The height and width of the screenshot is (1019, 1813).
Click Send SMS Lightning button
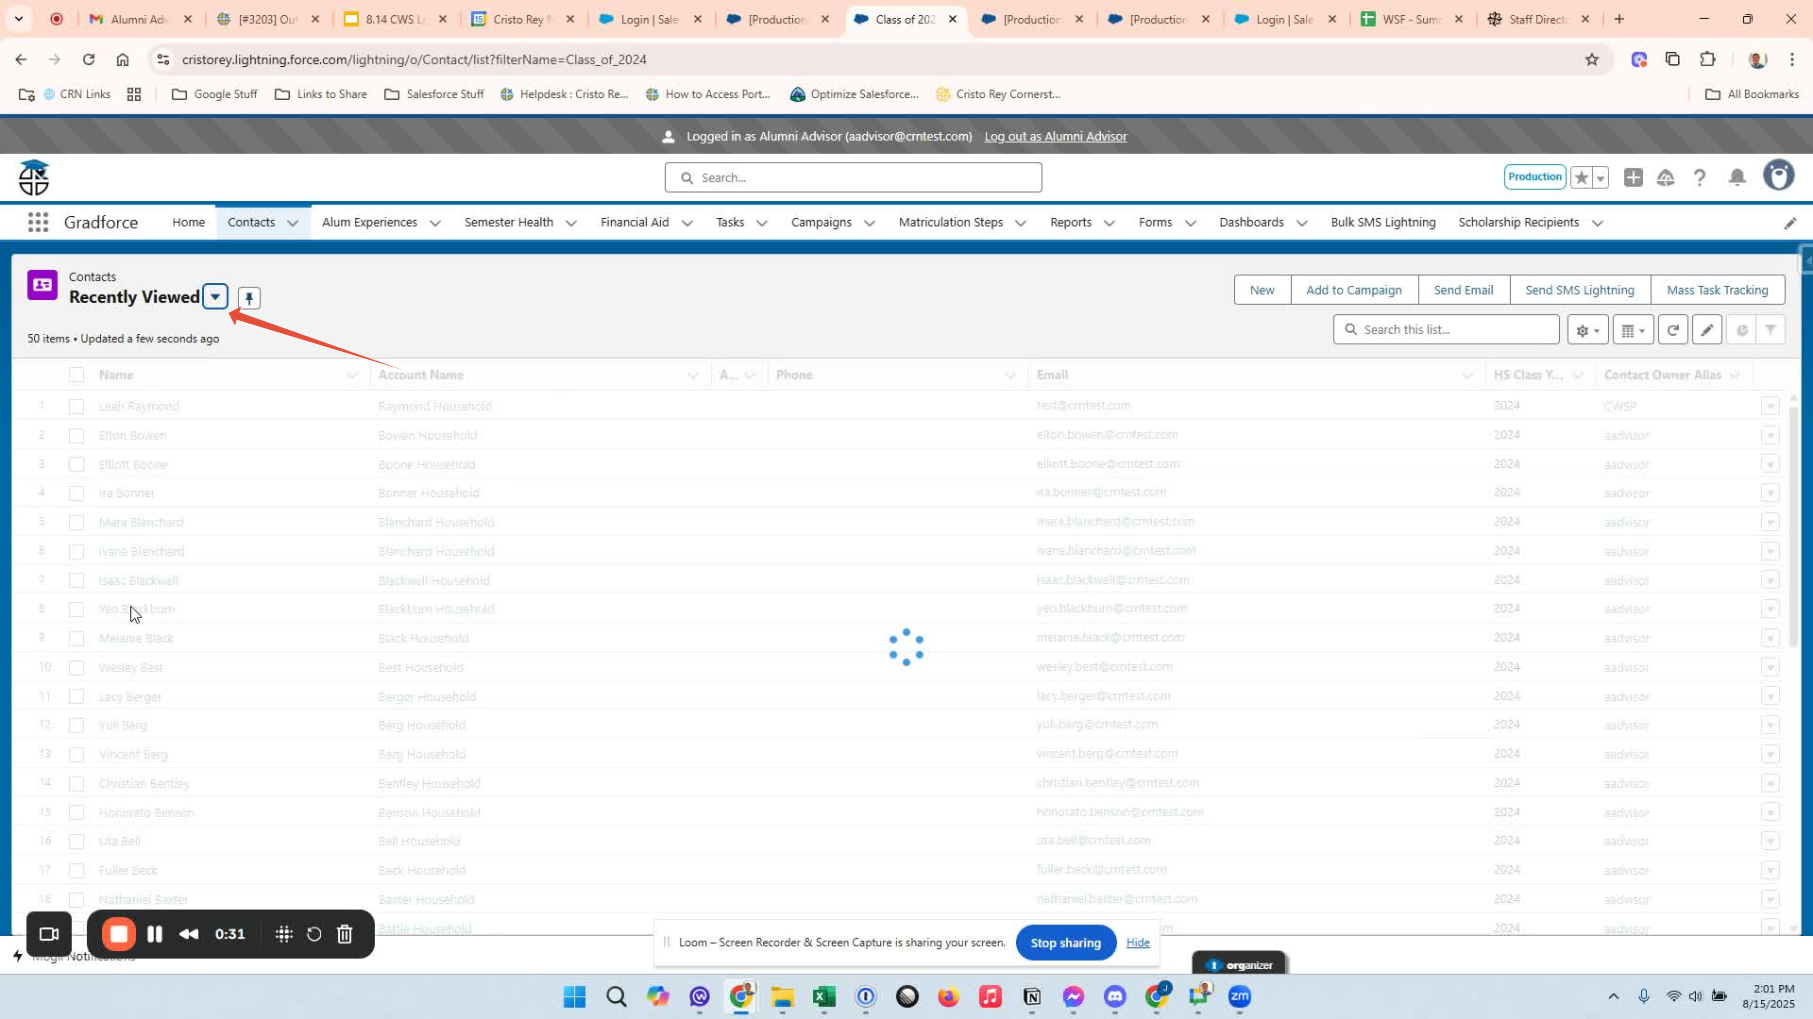[x=1579, y=290]
